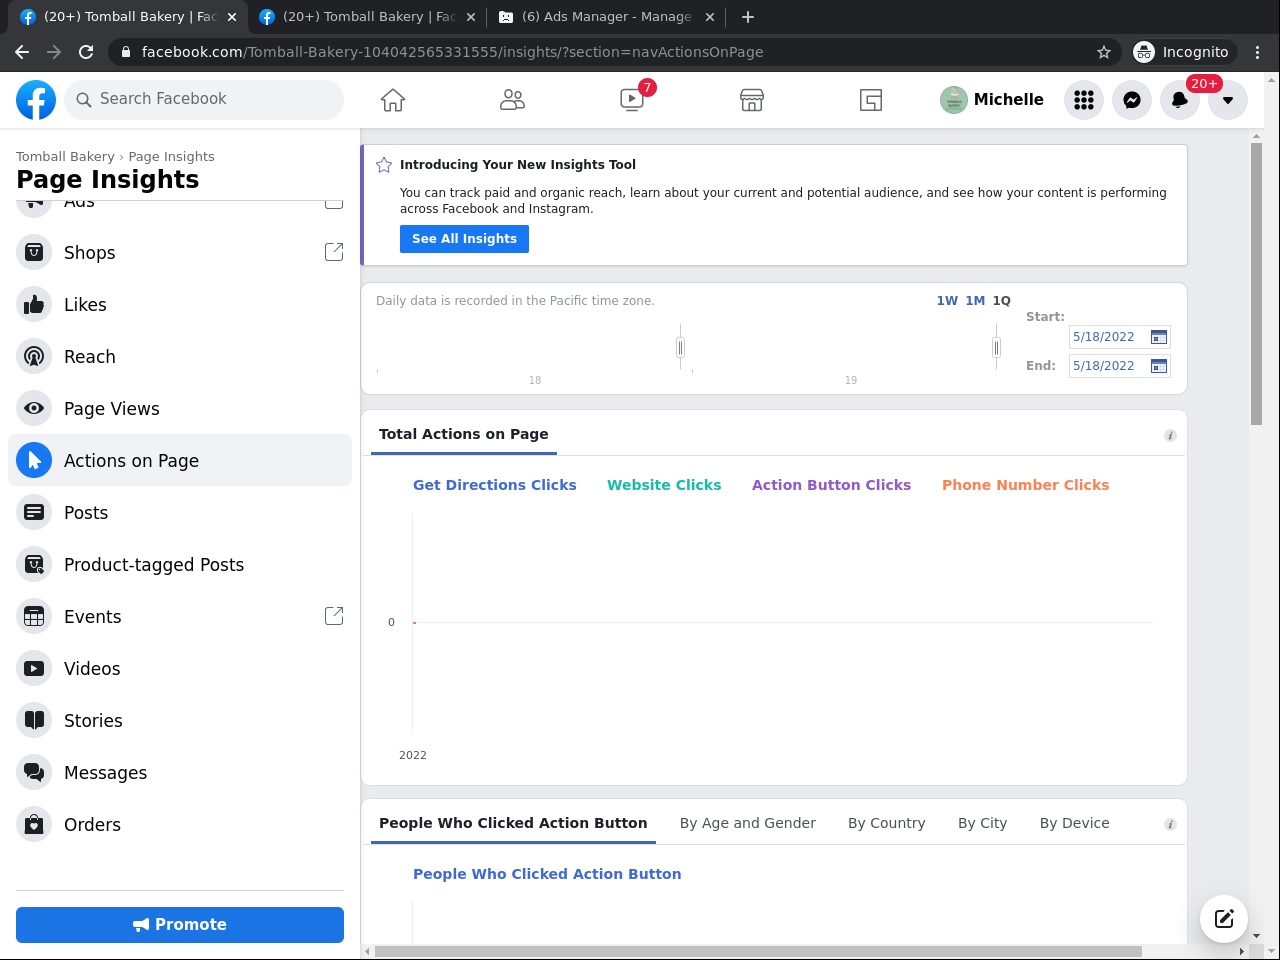Open the End date calendar picker
This screenshot has height=960, width=1280.
click(1159, 366)
